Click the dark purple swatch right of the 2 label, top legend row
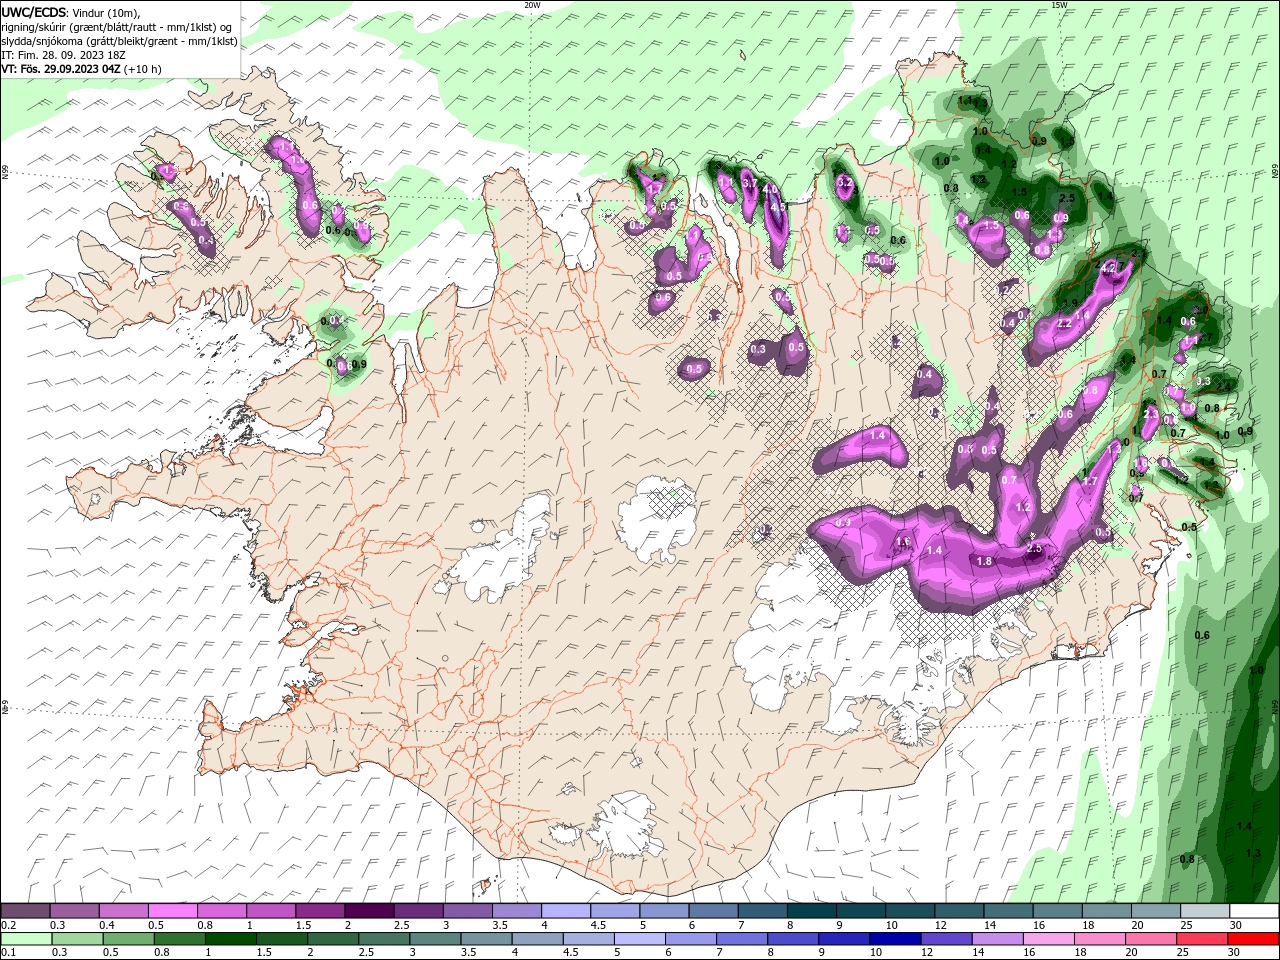 (x=368, y=911)
